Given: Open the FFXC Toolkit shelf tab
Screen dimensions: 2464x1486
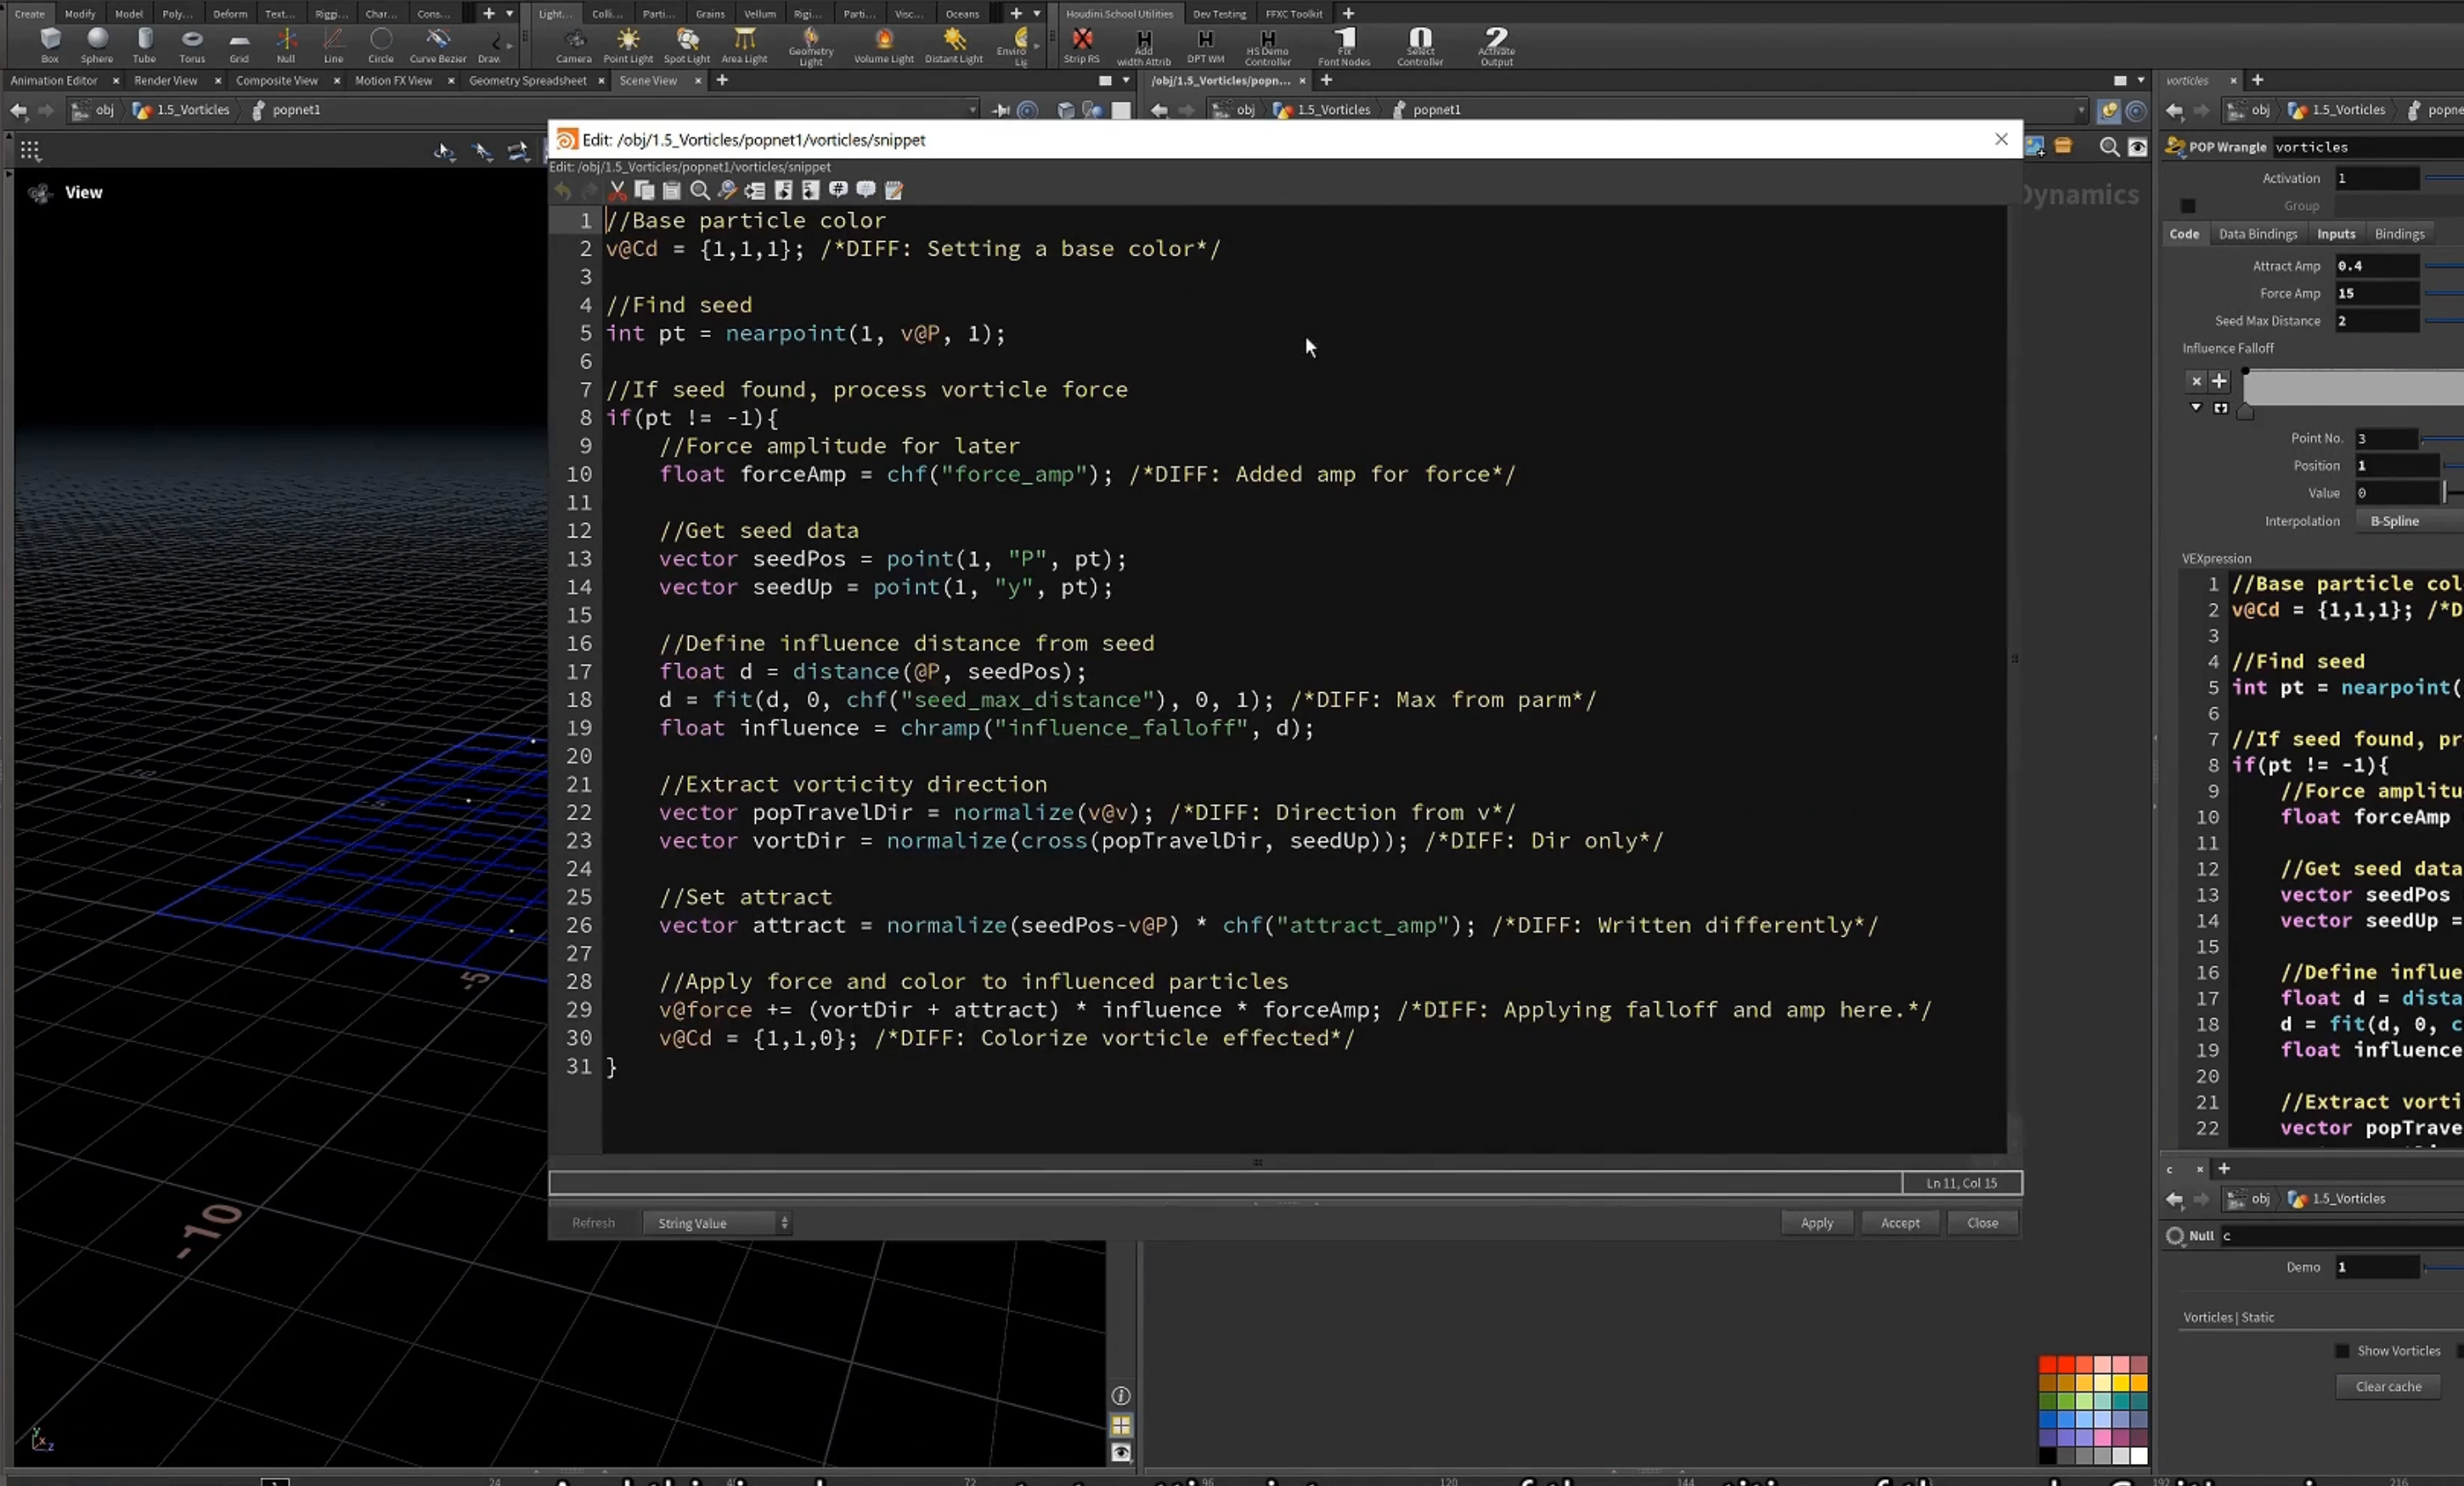Looking at the screenshot, I should point(1293,14).
